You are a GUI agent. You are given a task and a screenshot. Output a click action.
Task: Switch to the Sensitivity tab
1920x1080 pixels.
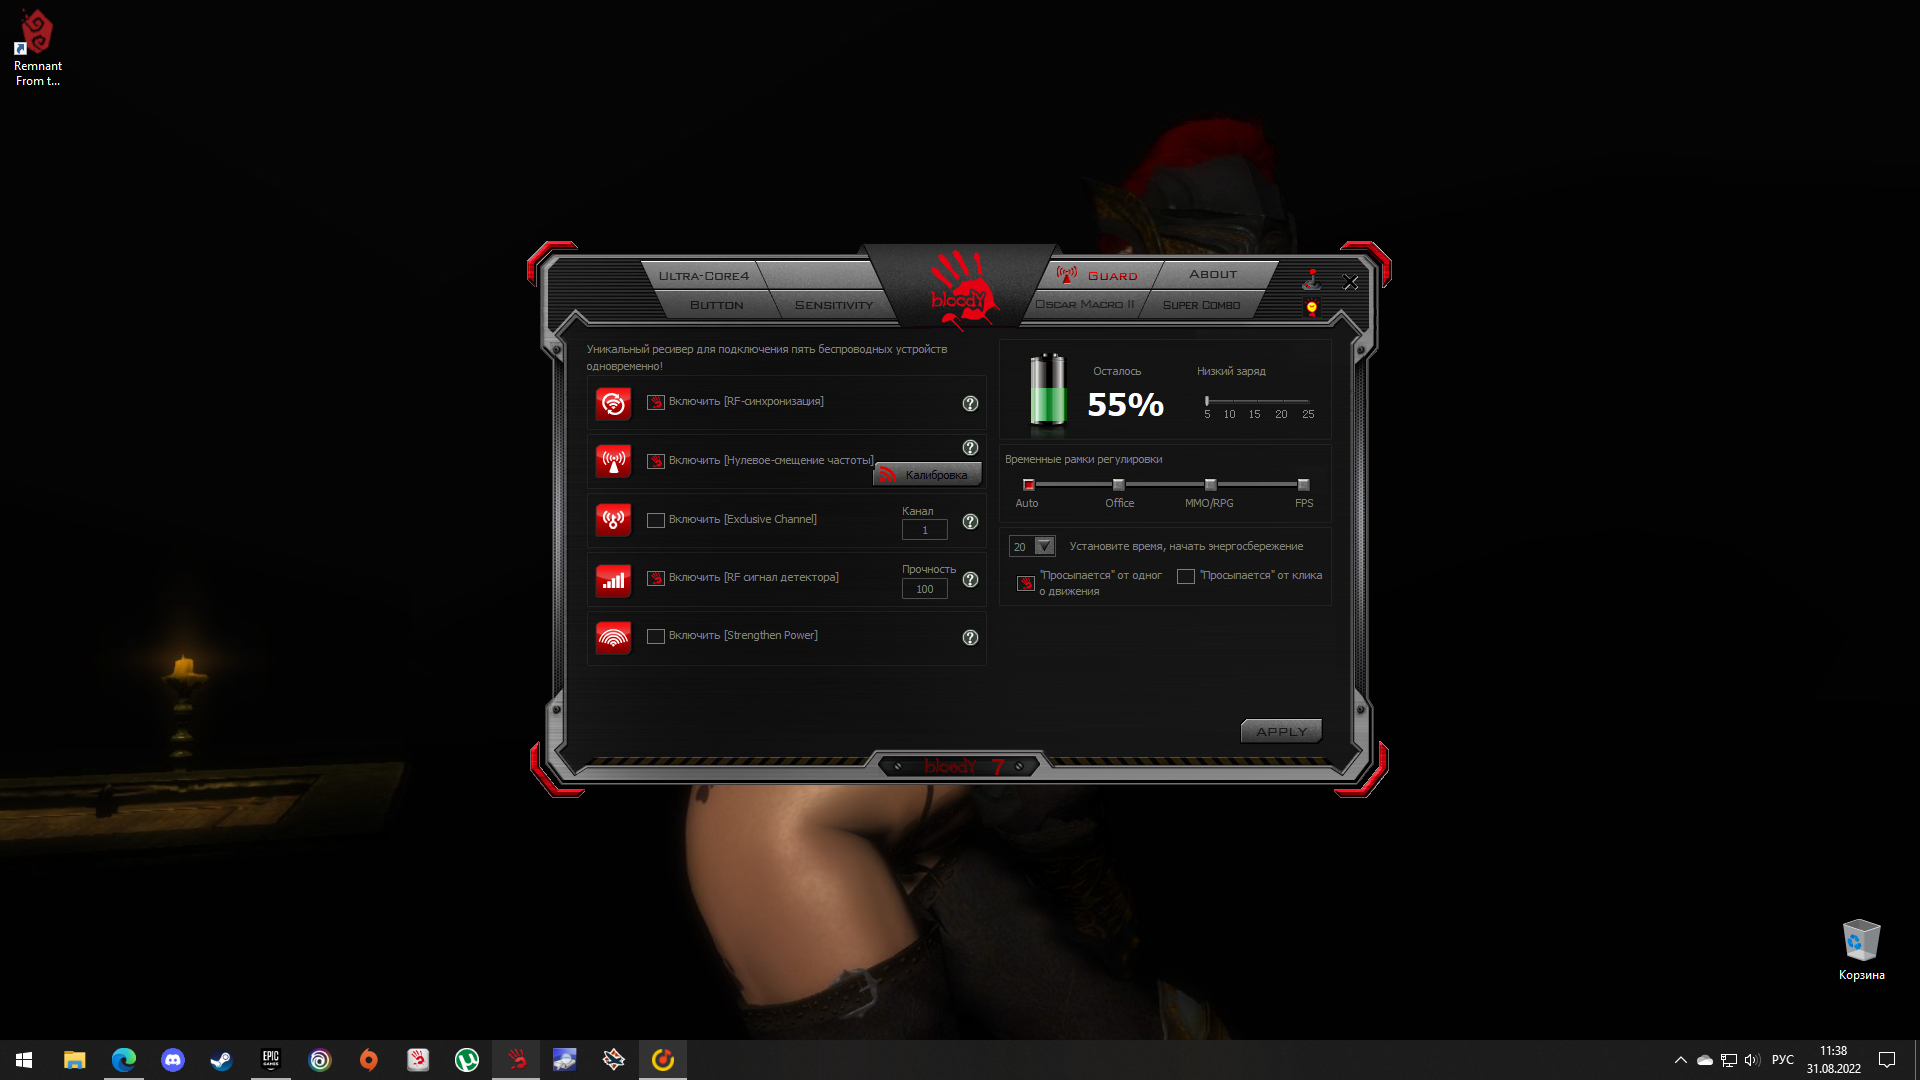[x=833, y=305]
